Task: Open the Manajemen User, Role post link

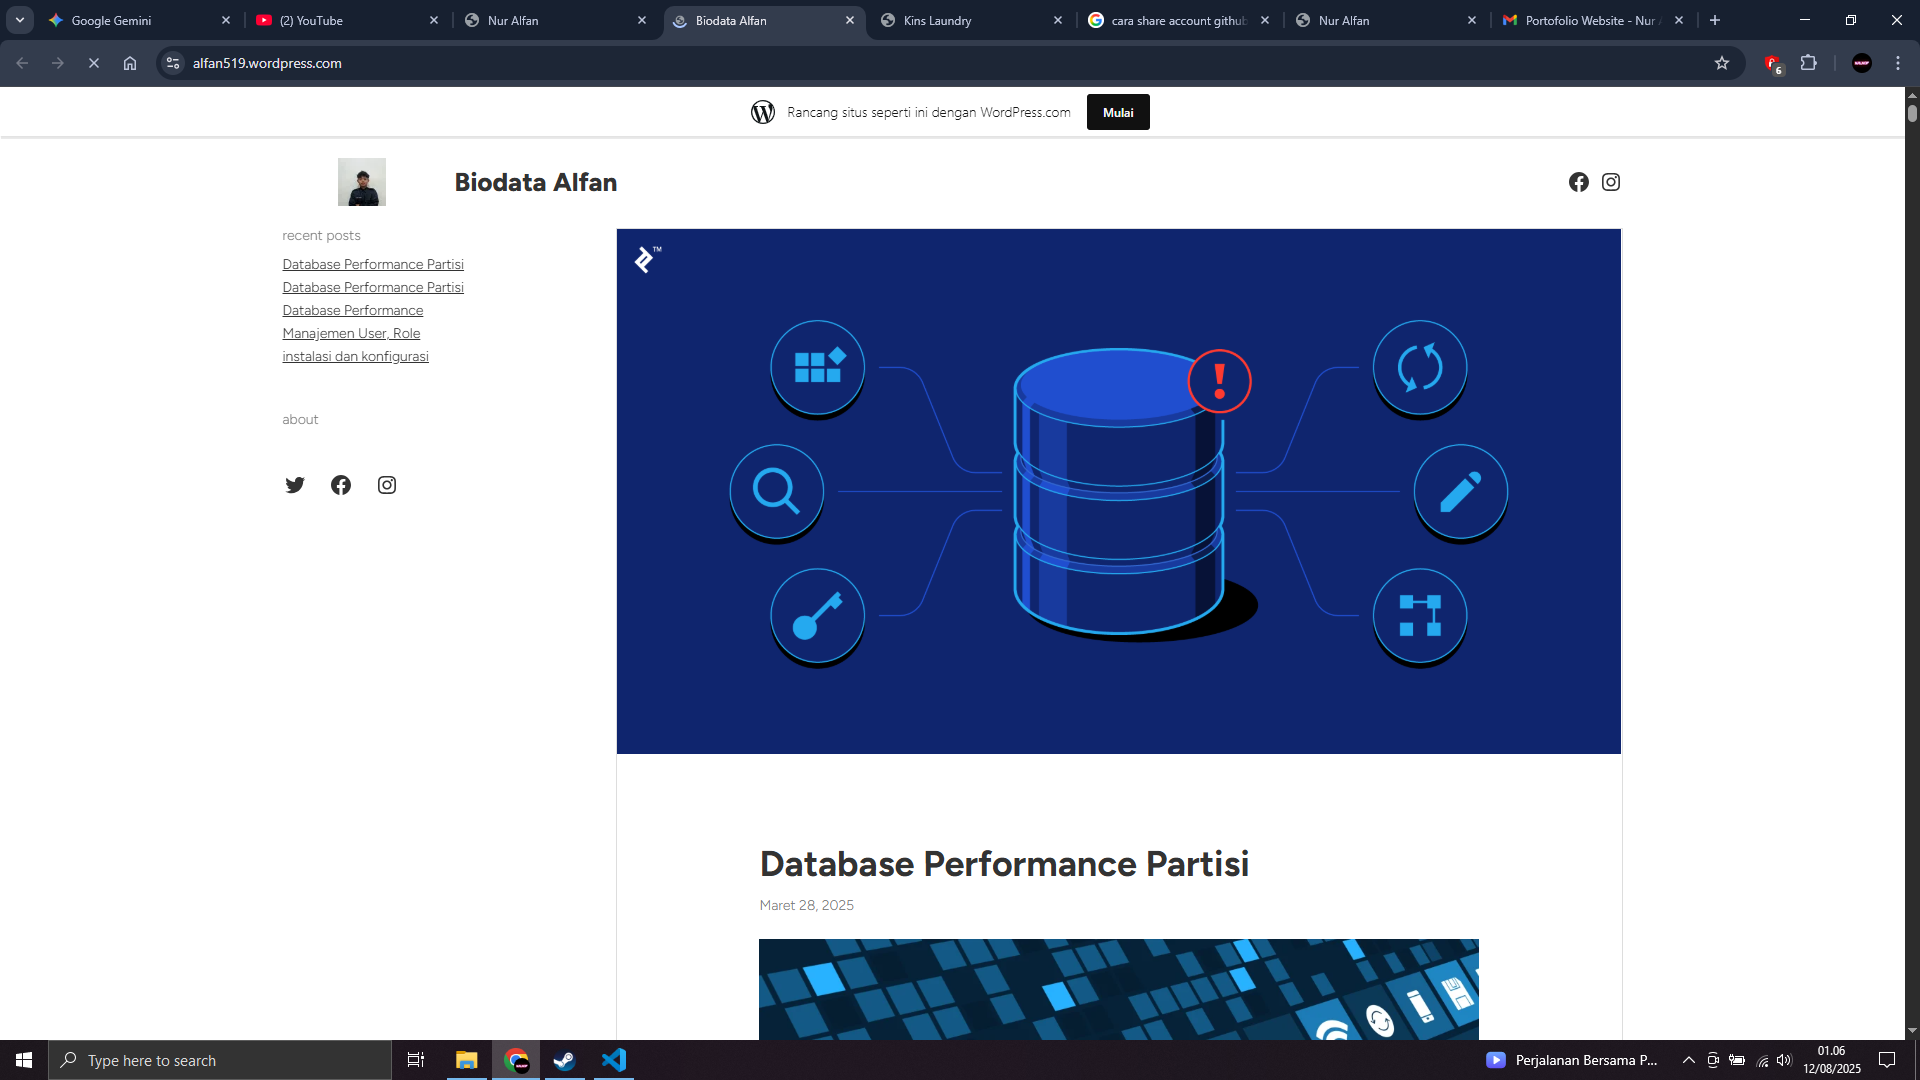Action: (351, 333)
